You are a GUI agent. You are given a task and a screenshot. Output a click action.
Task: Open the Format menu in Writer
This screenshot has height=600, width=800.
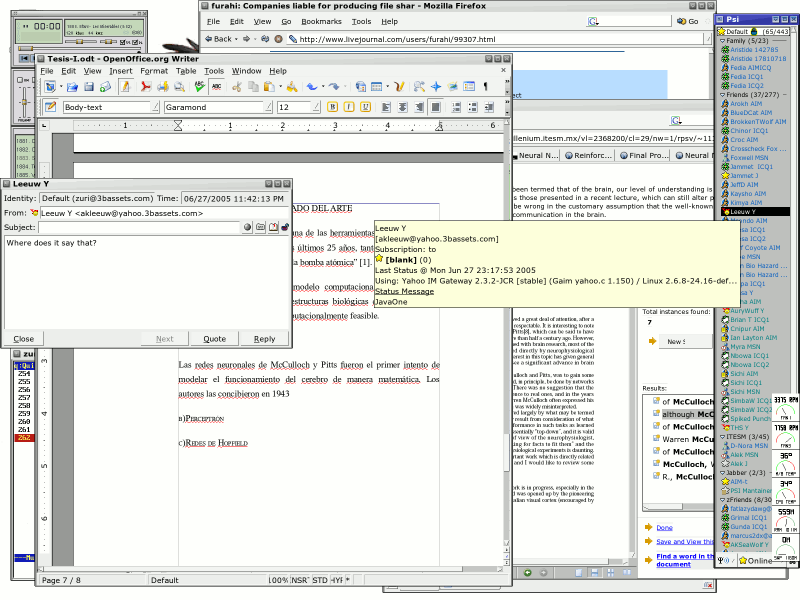[154, 71]
